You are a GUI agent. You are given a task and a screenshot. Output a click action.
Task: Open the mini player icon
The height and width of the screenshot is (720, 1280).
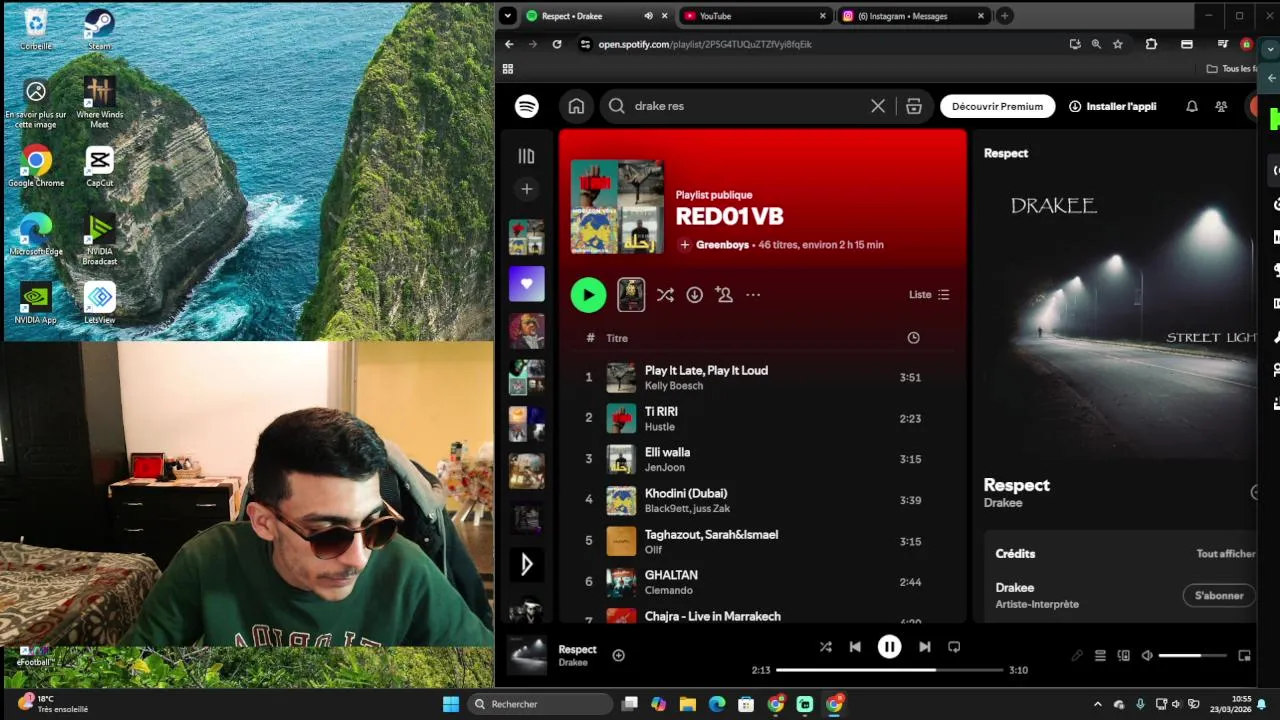tap(1244, 656)
